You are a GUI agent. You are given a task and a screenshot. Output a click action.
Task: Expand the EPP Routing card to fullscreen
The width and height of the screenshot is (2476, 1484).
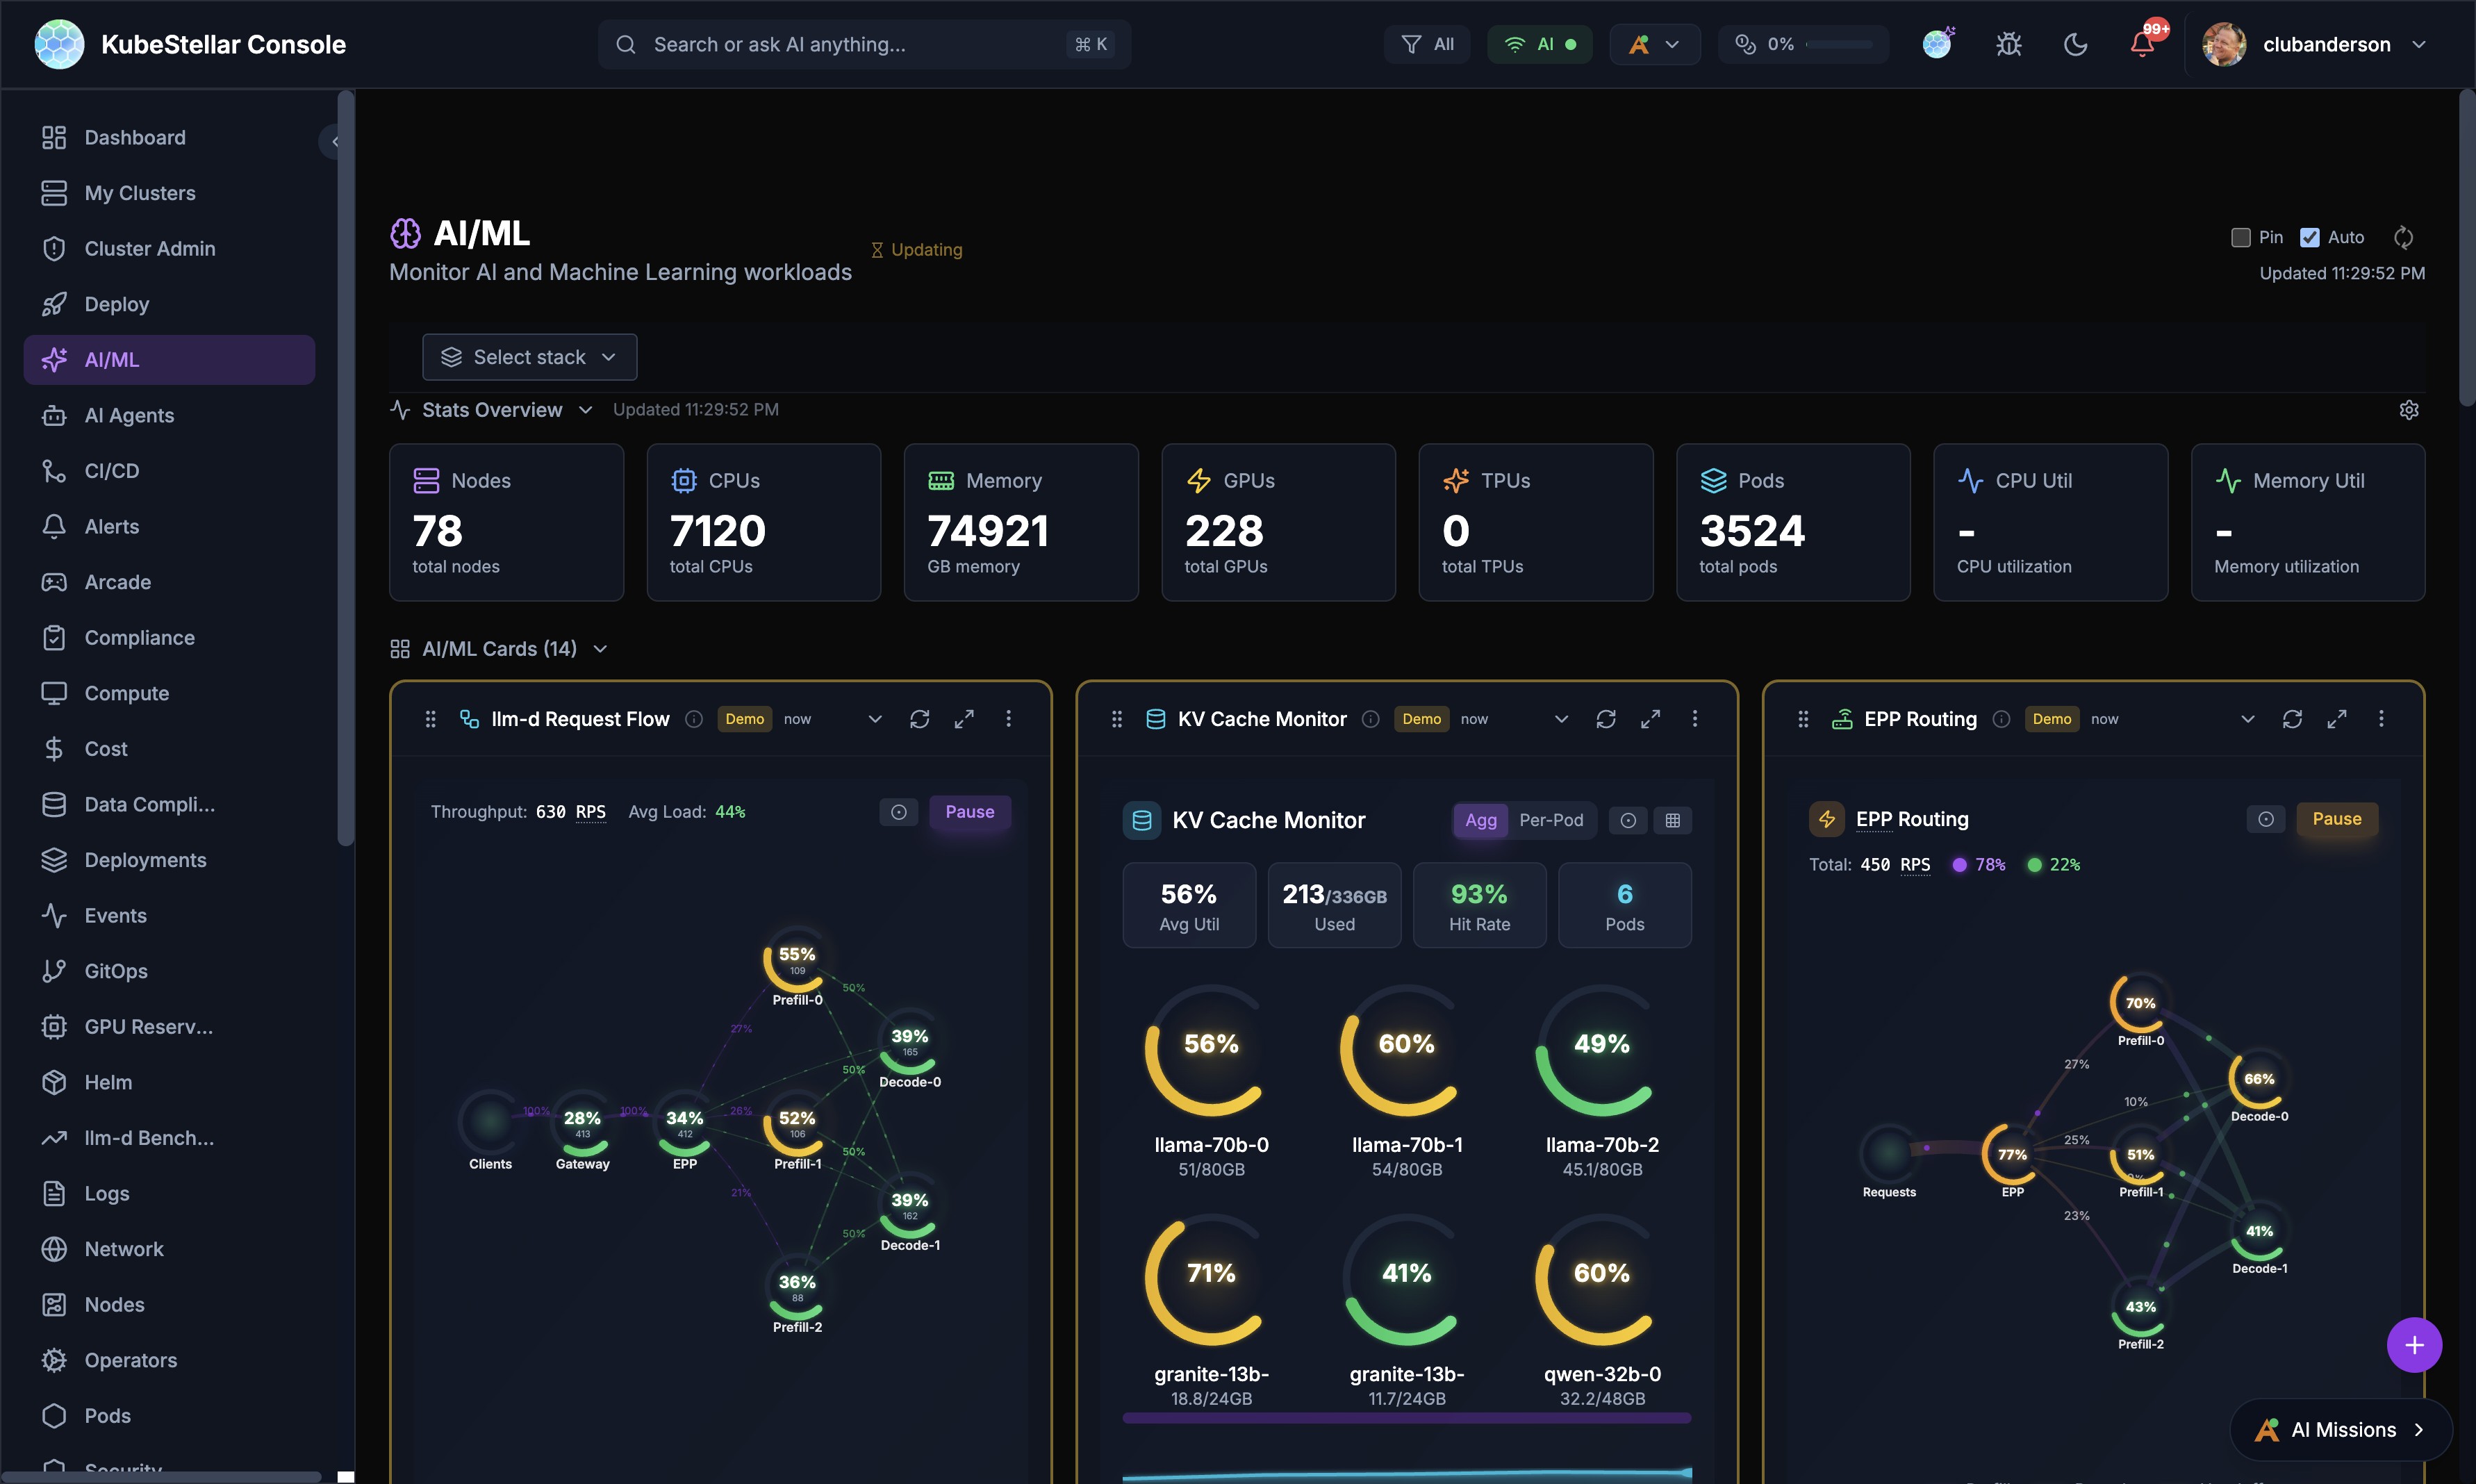coord(2337,718)
